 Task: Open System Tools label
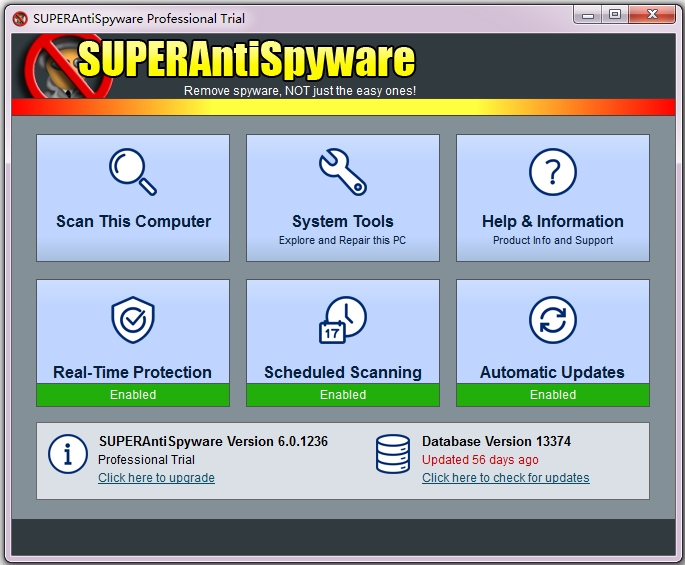point(343,222)
